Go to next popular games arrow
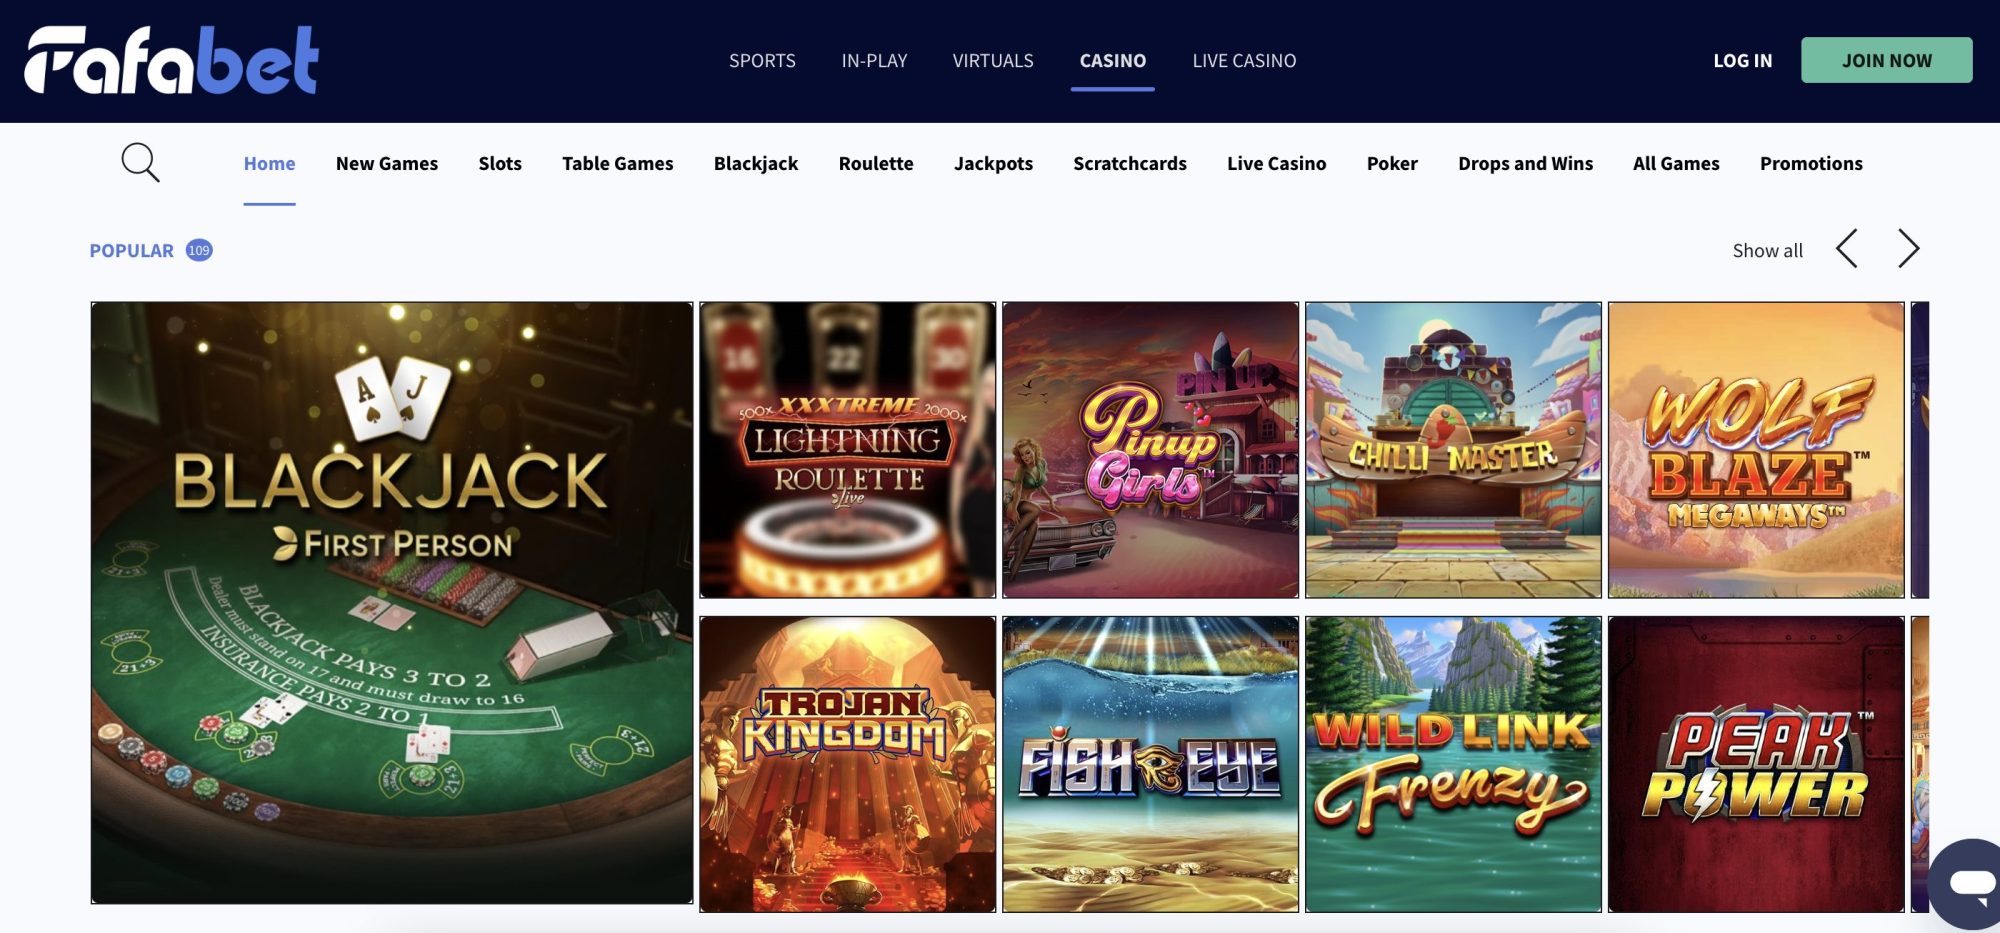The width and height of the screenshot is (2000, 933). (x=1908, y=249)
